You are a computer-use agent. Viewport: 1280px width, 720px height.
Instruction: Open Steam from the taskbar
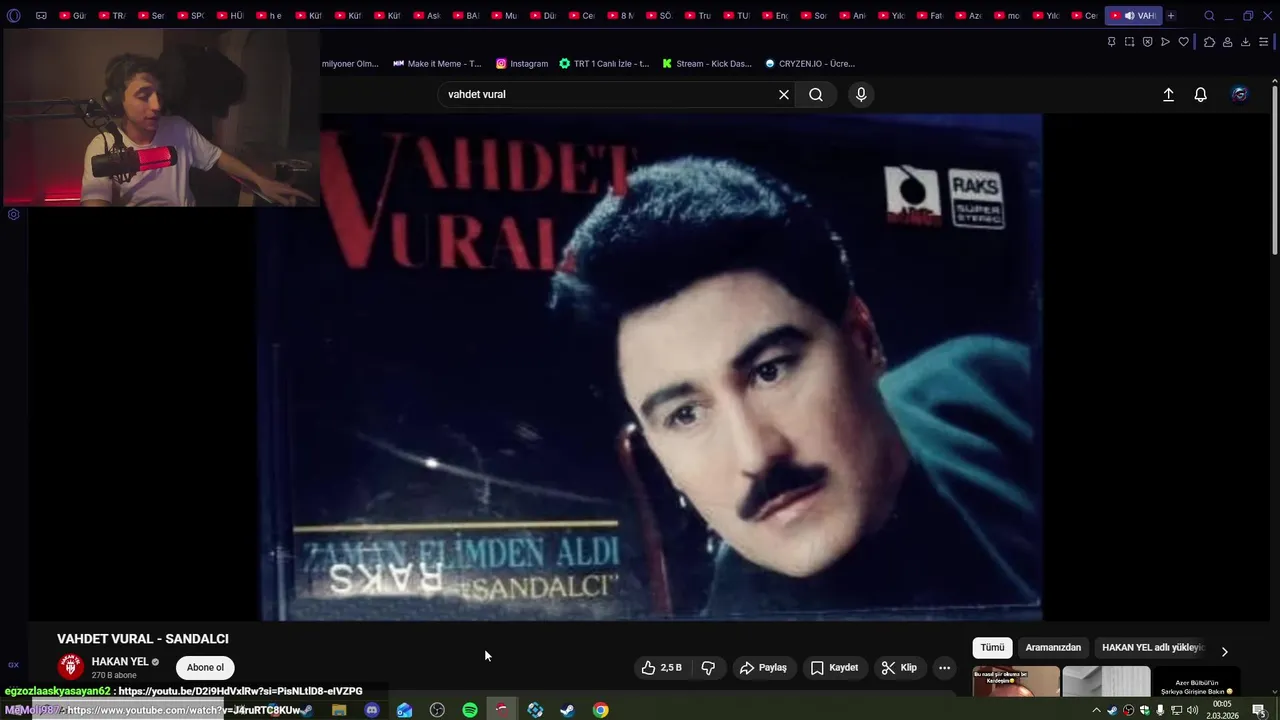click(x=567, y=710)
